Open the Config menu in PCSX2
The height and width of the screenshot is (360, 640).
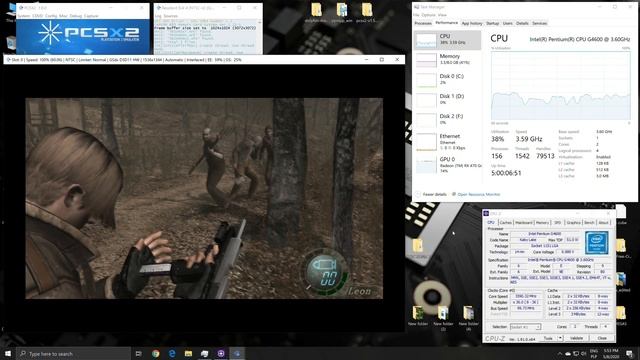[51, 16]
